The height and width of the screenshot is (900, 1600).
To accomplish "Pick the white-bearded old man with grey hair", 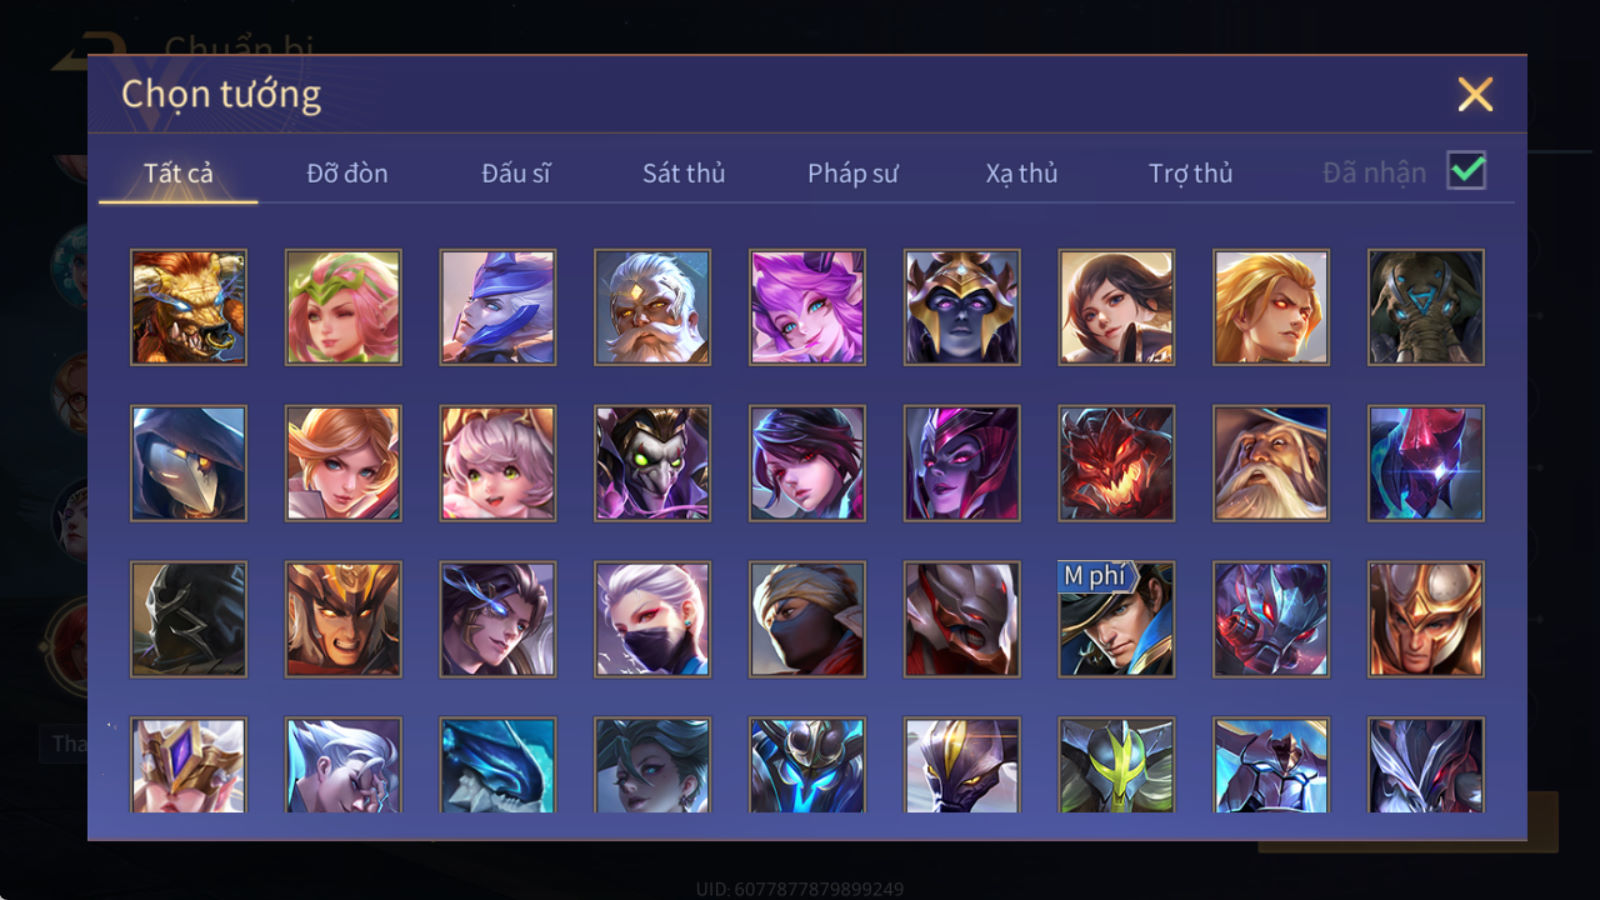I will (652, 307).
